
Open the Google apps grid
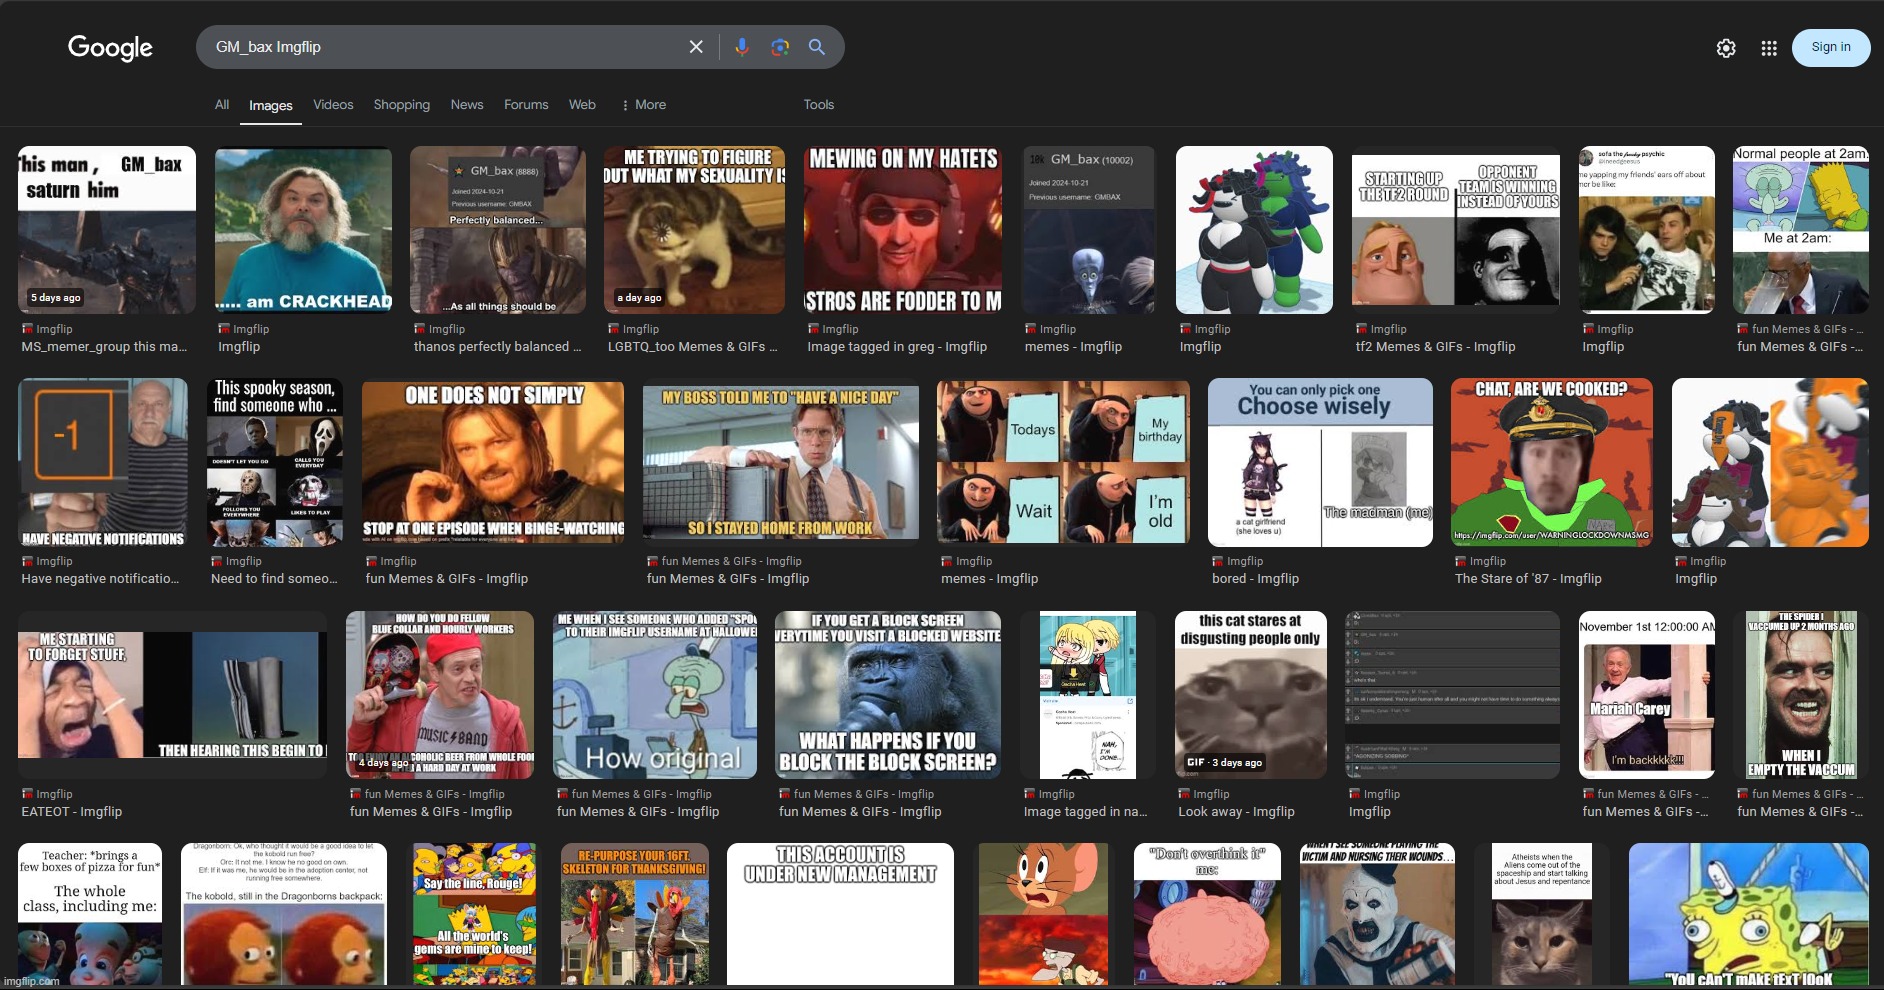tap(1768, 48)
